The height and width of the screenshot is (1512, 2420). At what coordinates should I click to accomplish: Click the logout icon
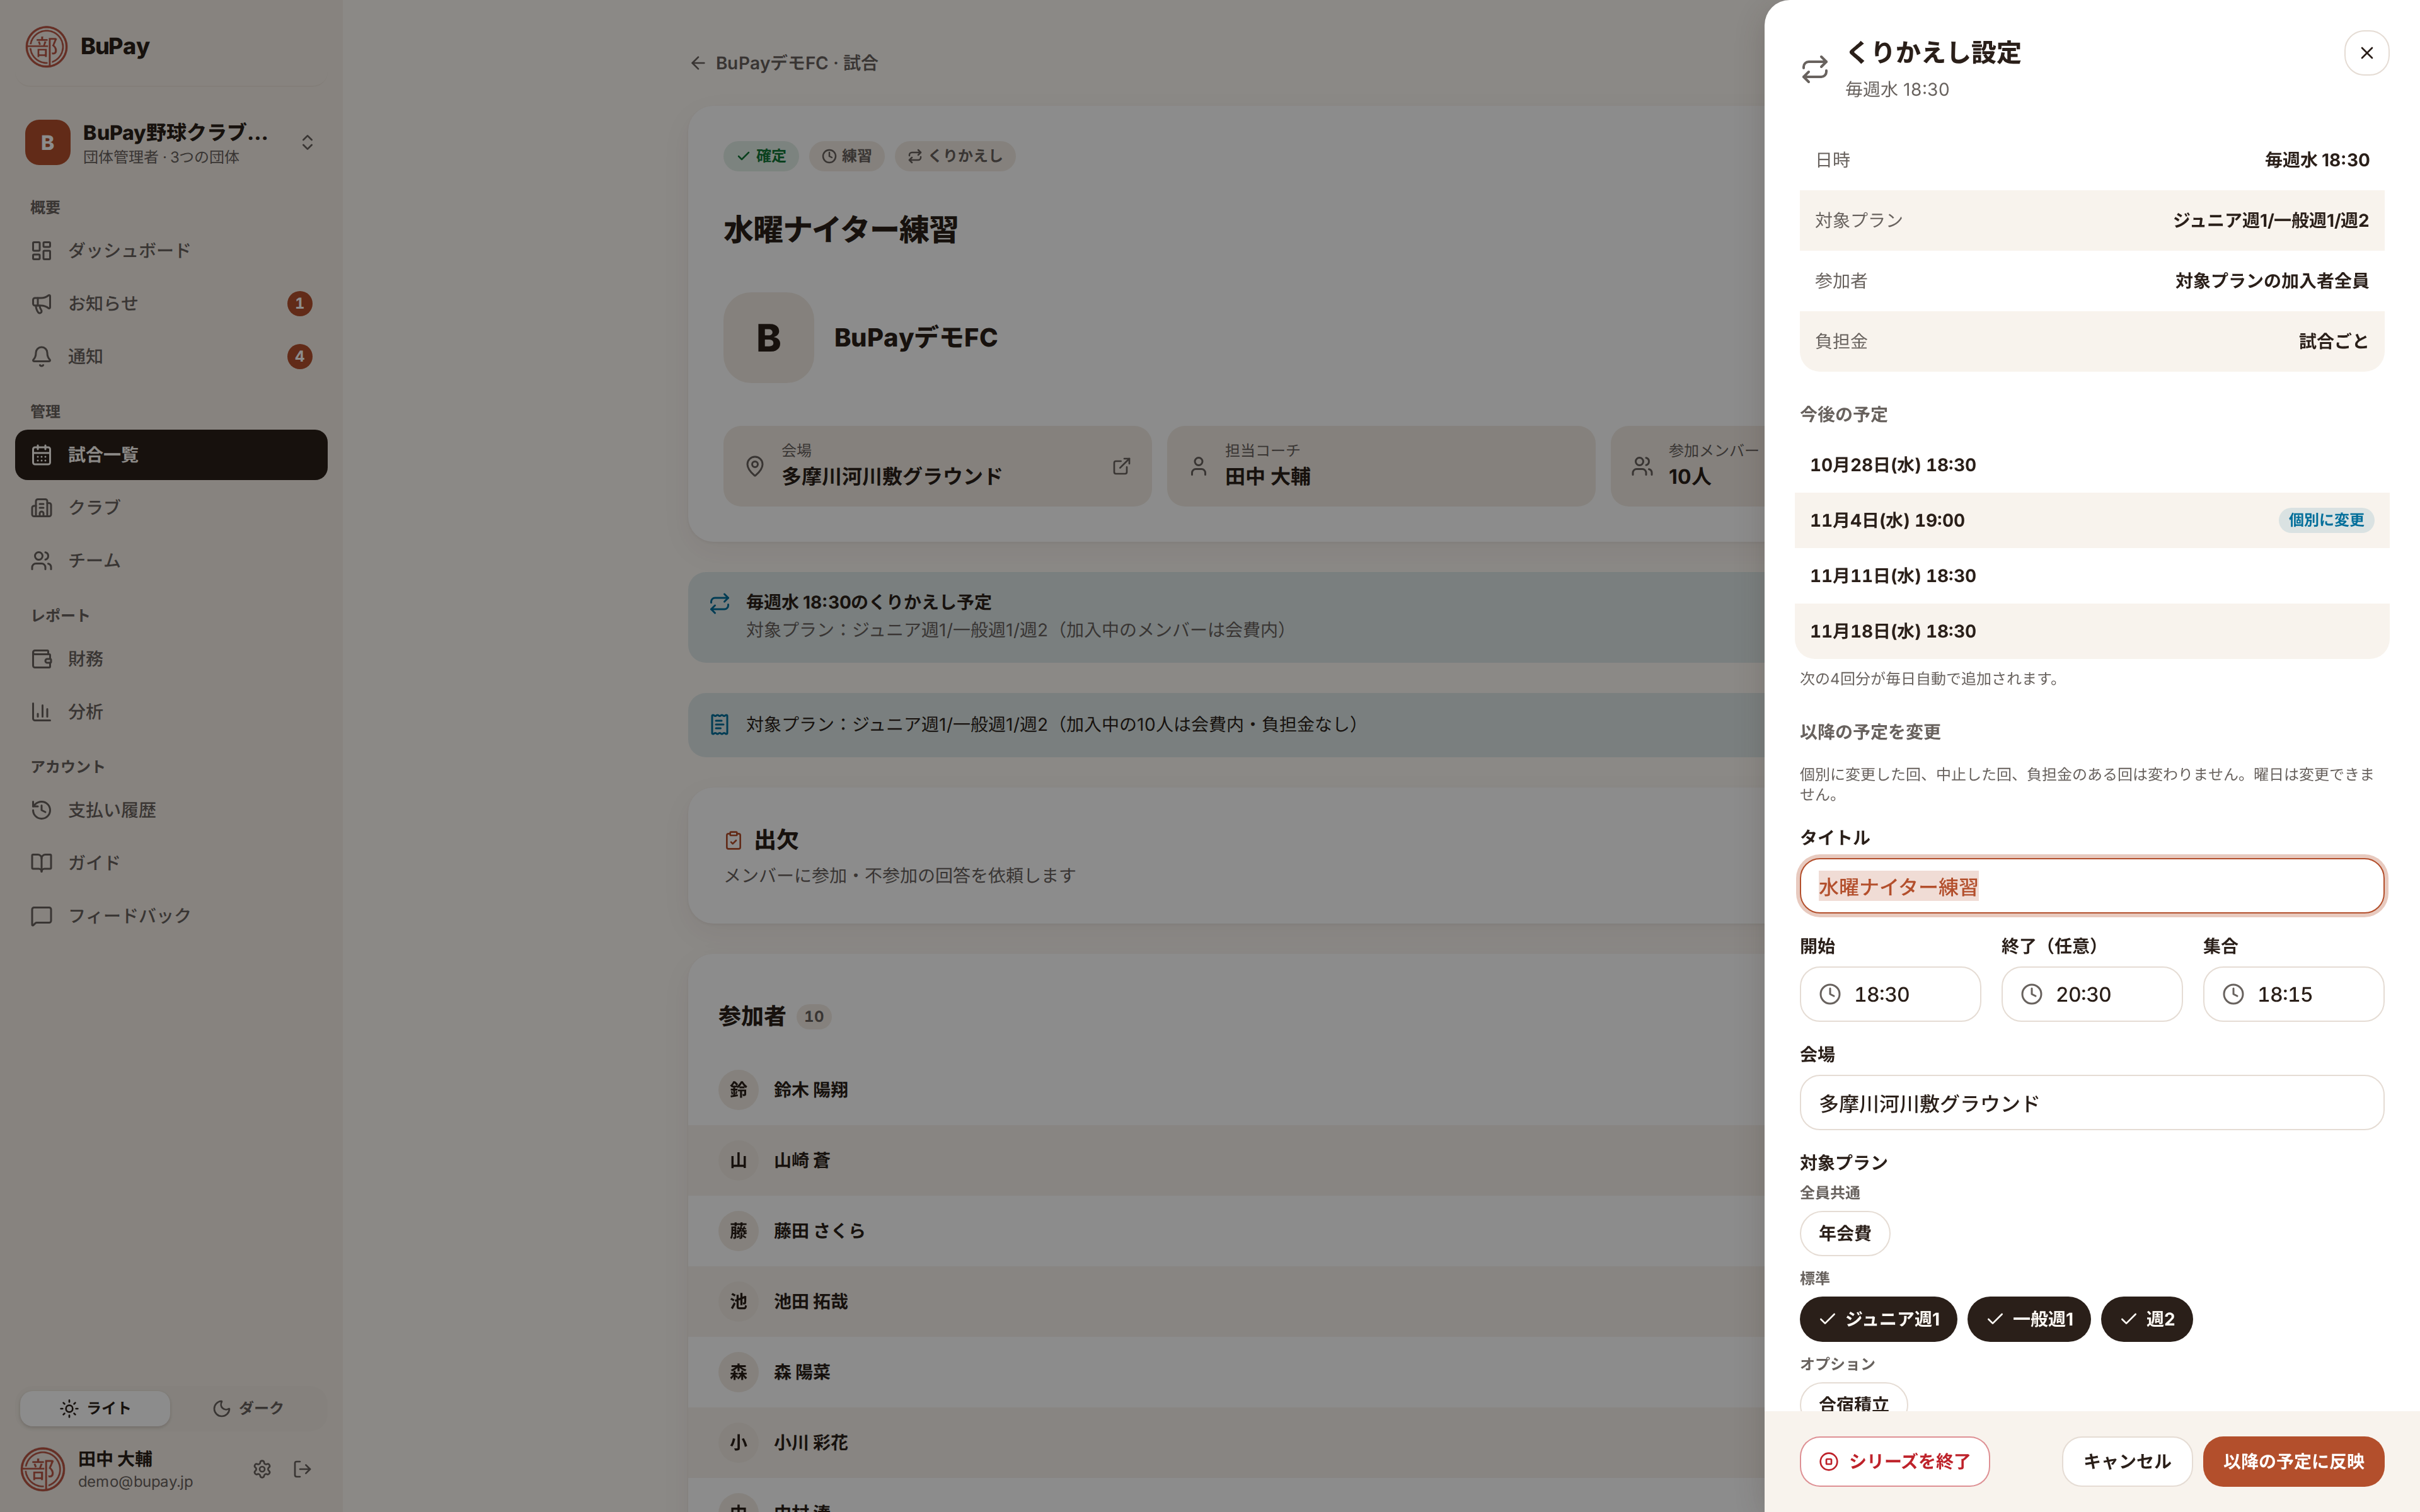tap(302, 1469)
